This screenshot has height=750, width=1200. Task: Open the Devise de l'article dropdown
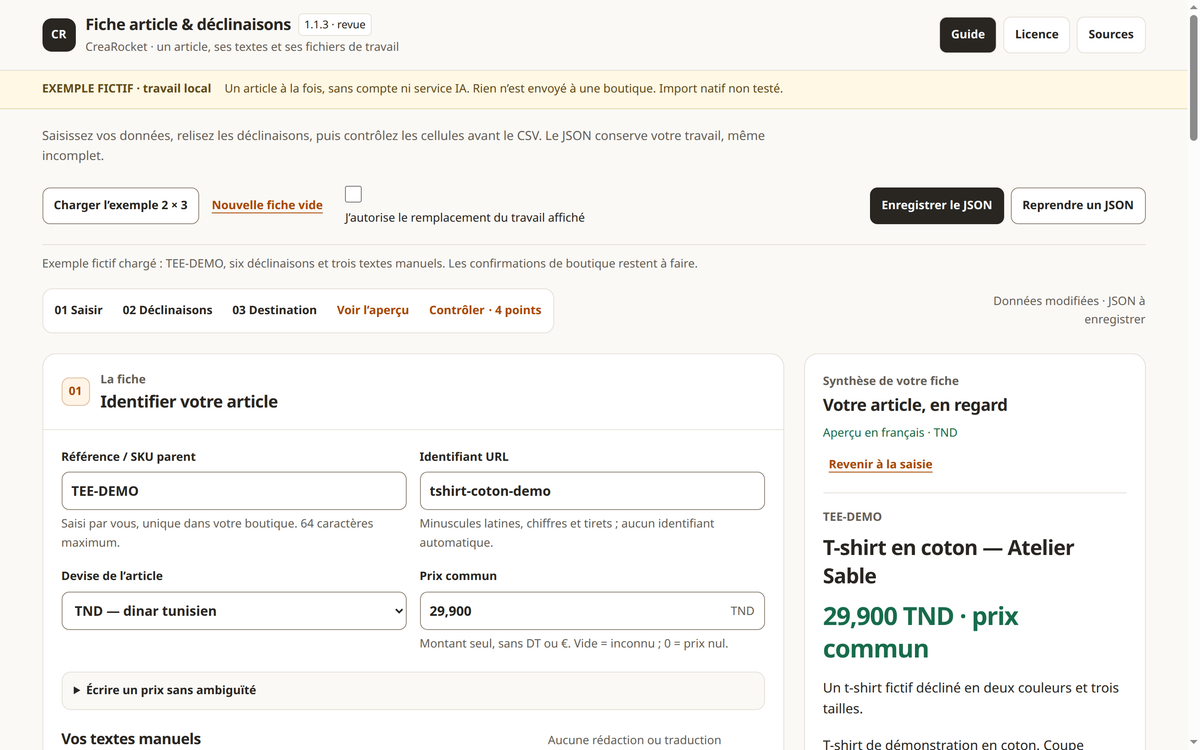coord(234,611)
